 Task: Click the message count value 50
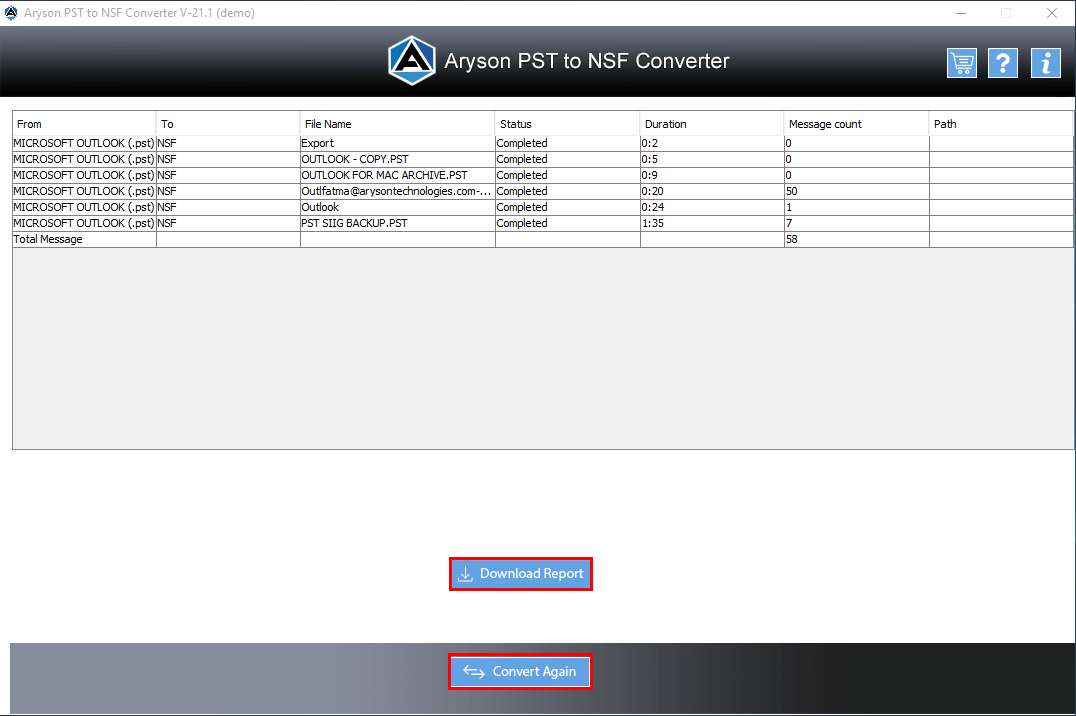pos(856,191)
